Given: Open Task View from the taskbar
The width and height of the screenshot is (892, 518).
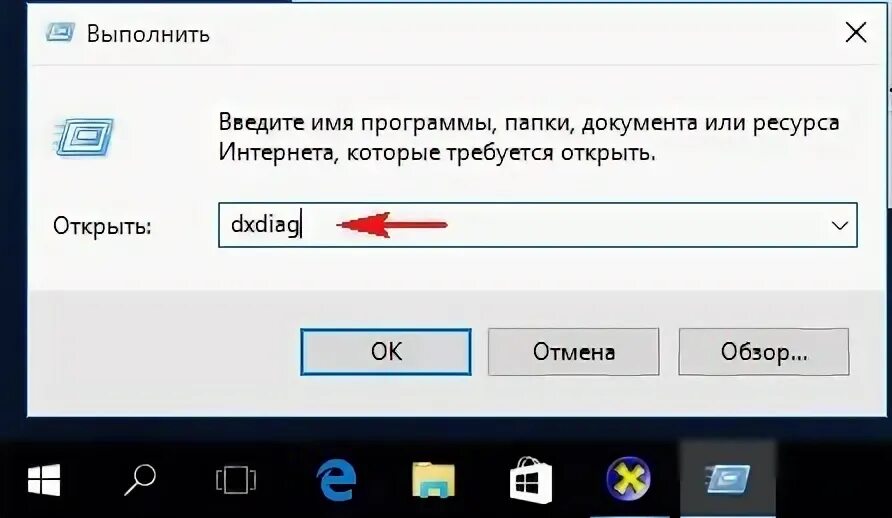Looking at the screenshot, I should point(236,480).
